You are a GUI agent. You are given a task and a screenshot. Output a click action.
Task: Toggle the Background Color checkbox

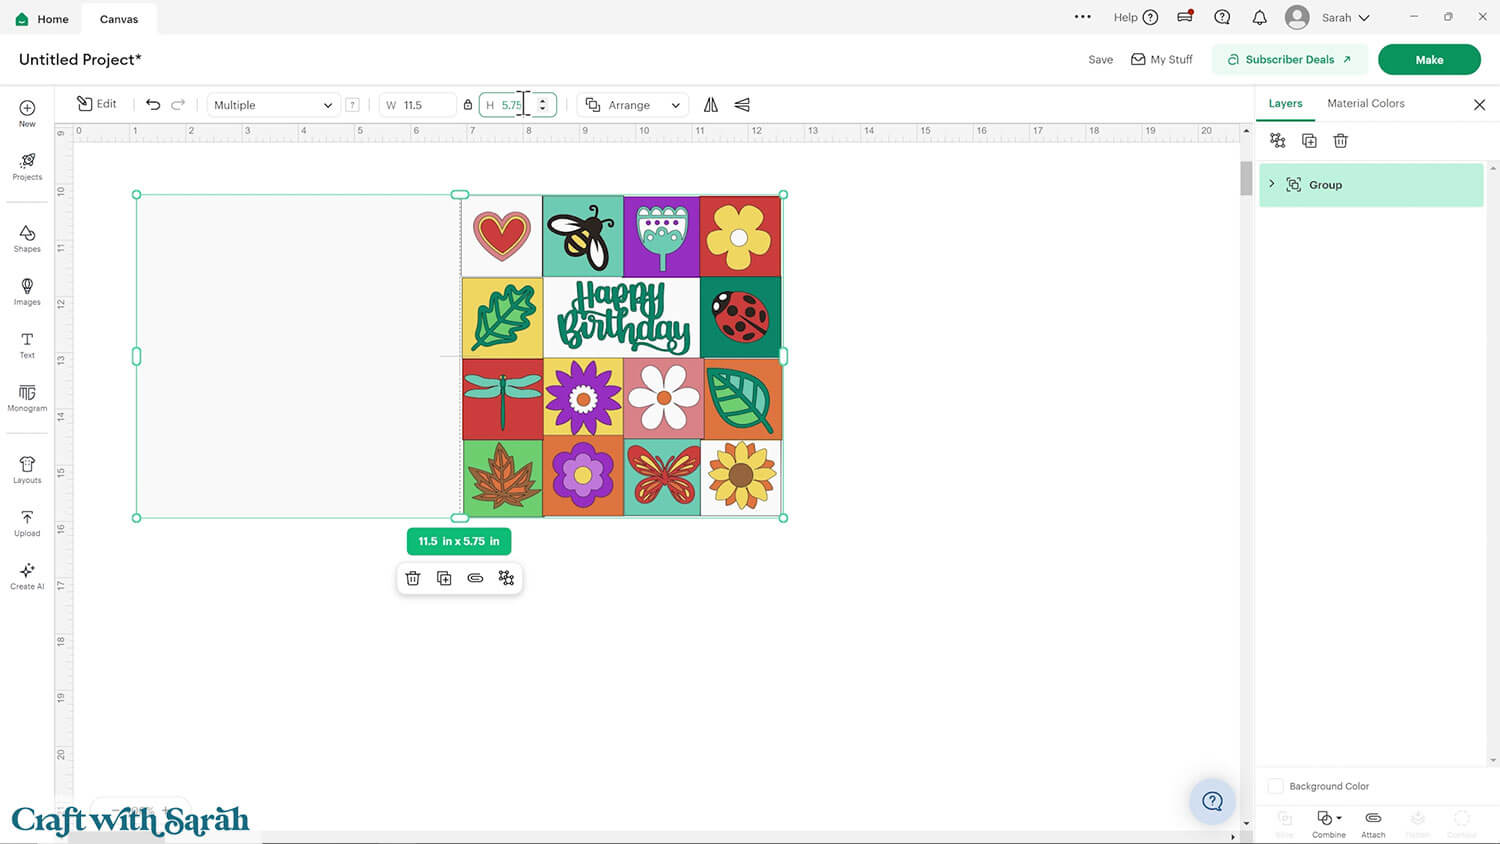point(1276,786)
